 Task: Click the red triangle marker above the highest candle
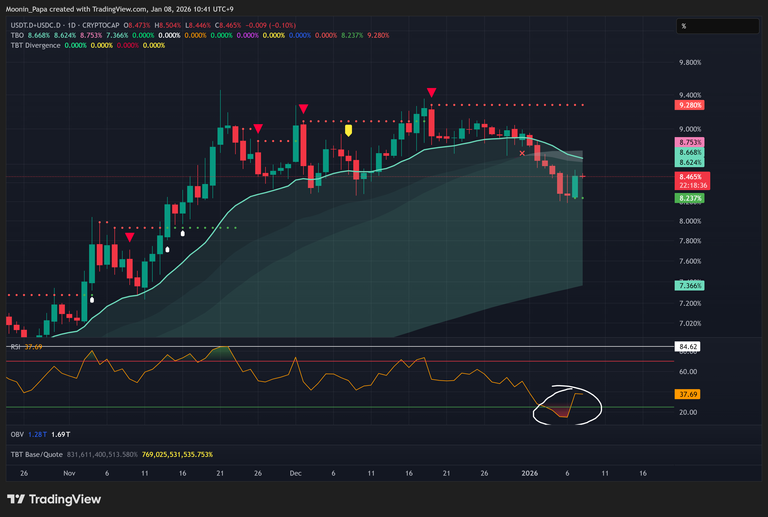tap(430, 92)
